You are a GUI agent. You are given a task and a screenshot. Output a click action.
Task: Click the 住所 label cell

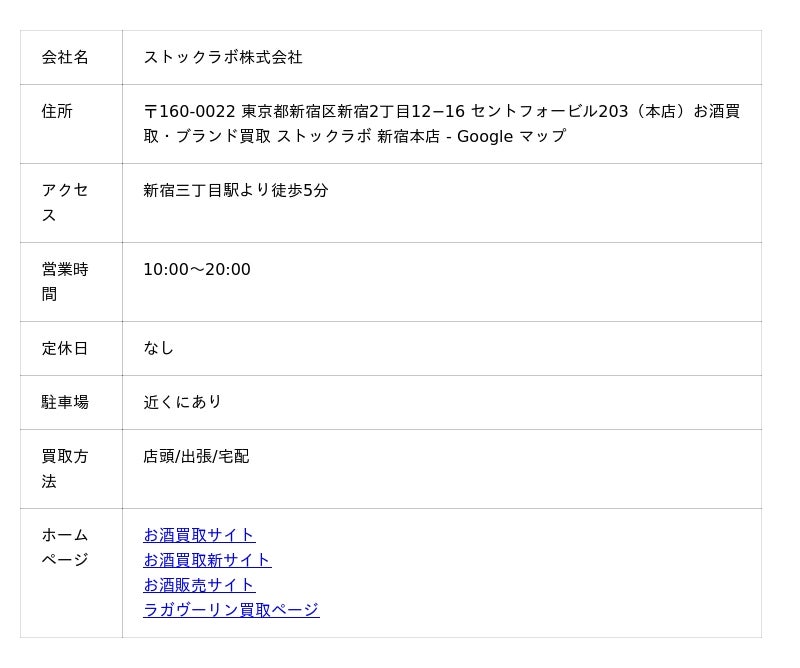point(57,112)
